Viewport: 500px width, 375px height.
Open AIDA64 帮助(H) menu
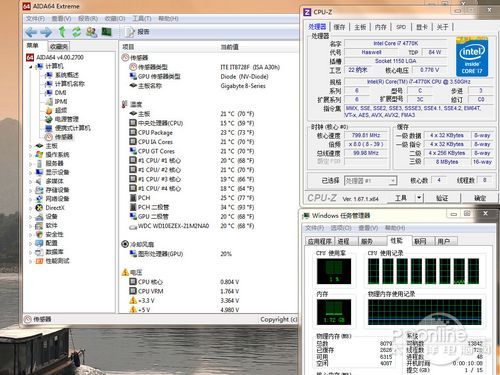click(x=168, y=19)
